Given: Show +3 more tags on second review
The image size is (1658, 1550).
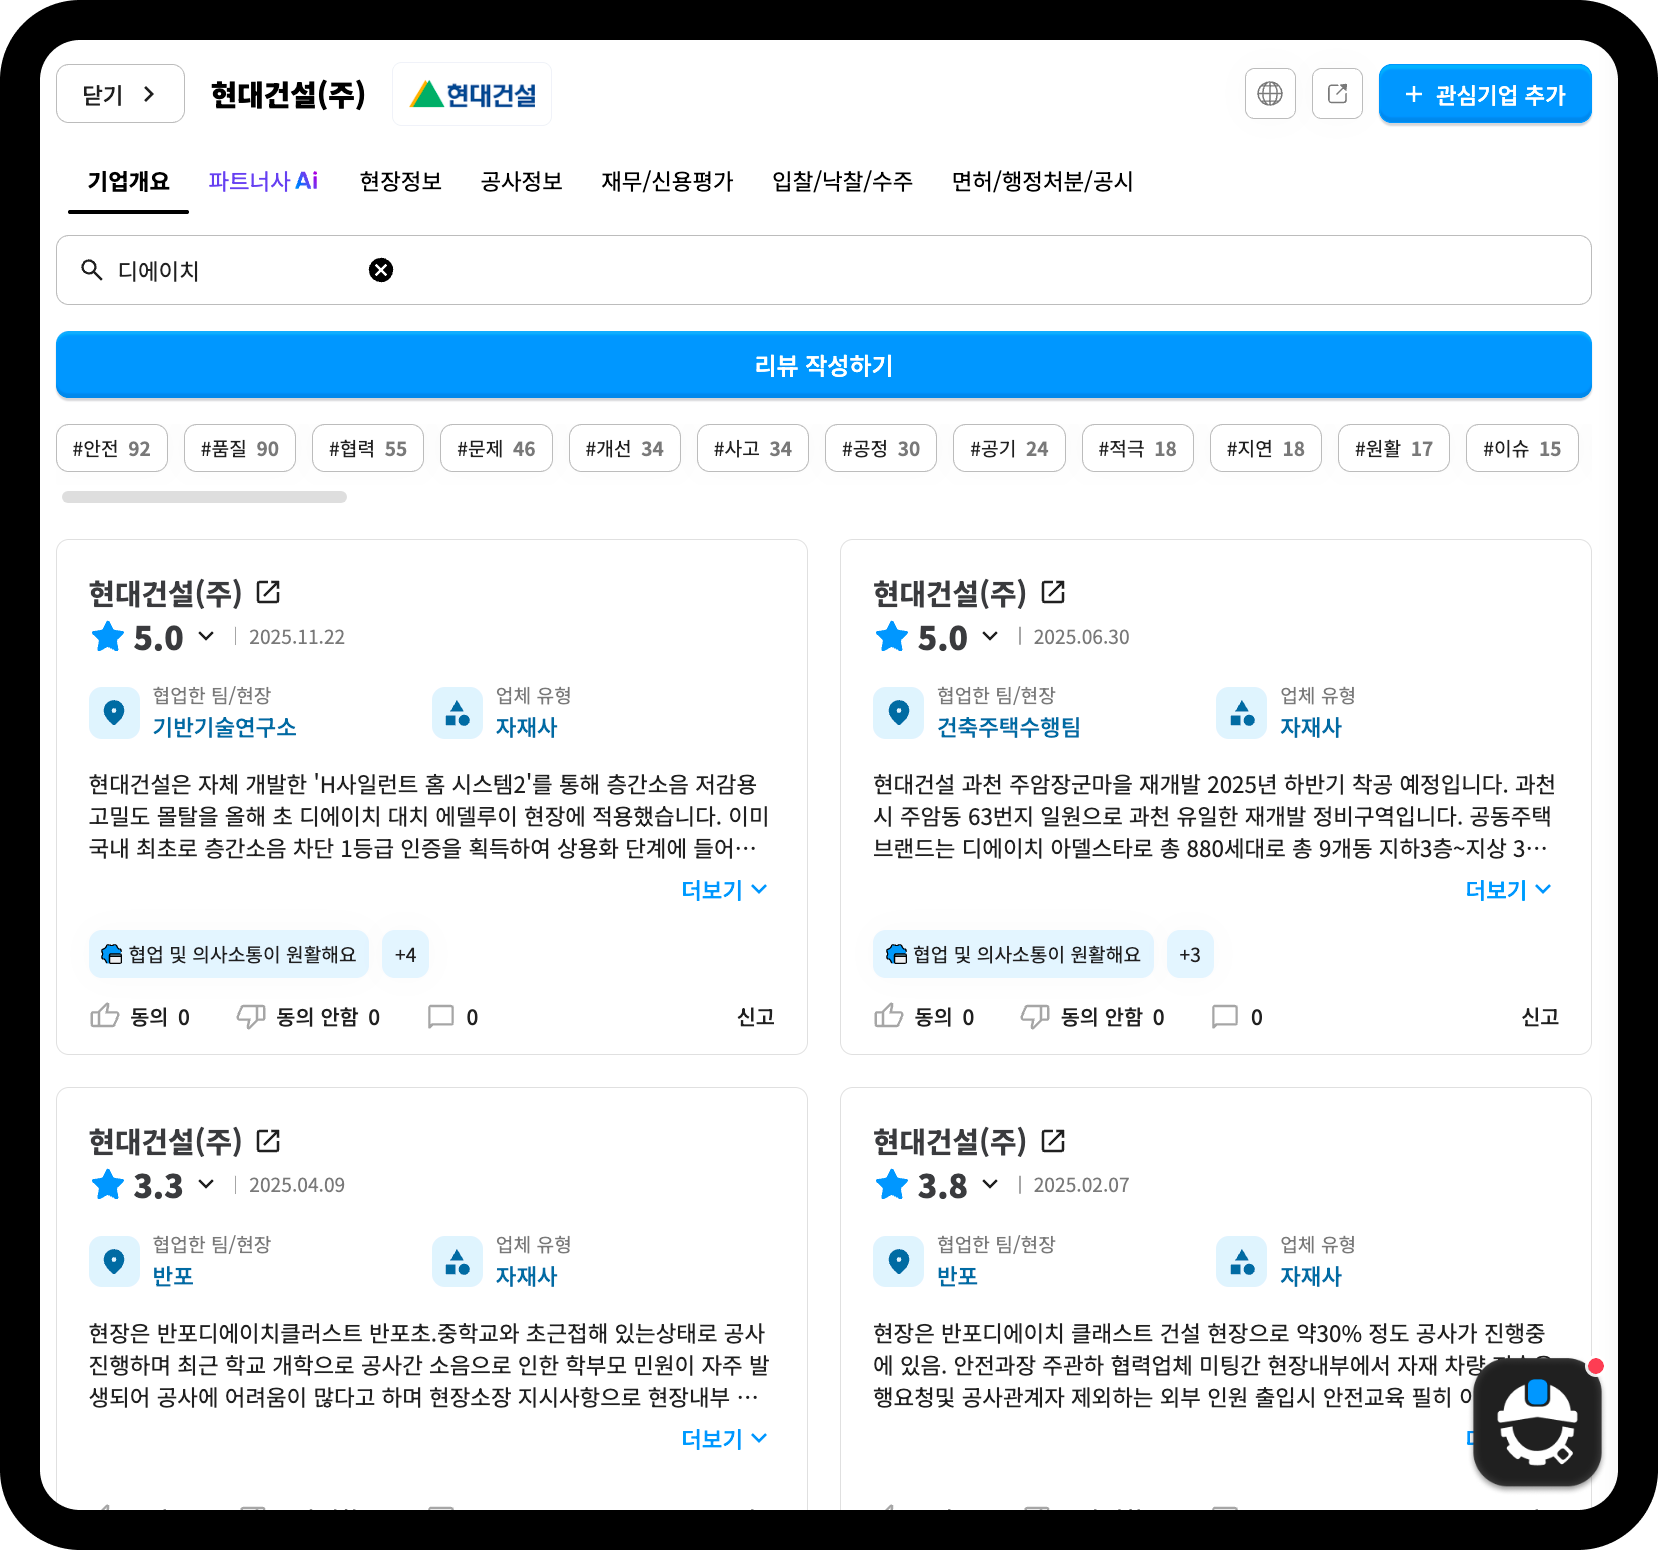Looking at the screenshot, I should tap(1190, 954).
